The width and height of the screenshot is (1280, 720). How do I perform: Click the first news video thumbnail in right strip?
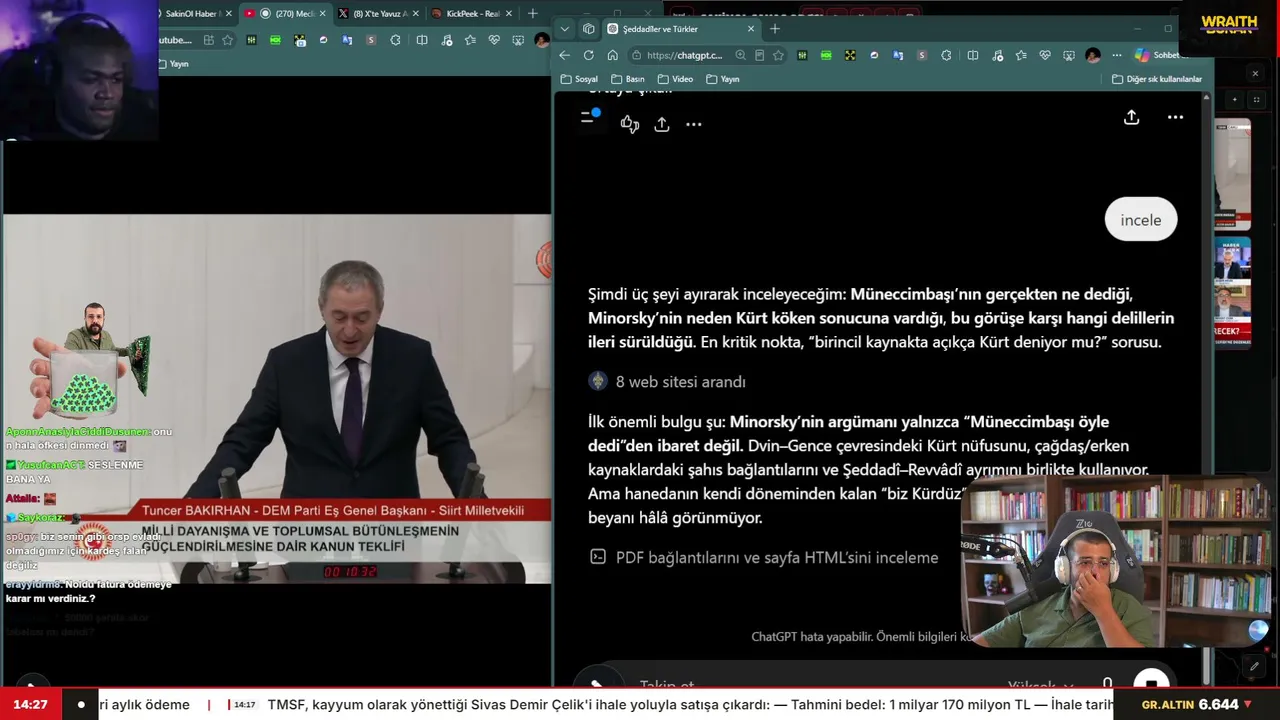(1232, 175)
